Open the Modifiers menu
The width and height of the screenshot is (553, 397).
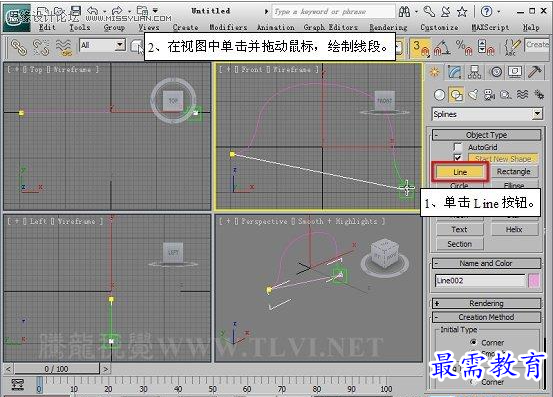(x=228, y=27)
